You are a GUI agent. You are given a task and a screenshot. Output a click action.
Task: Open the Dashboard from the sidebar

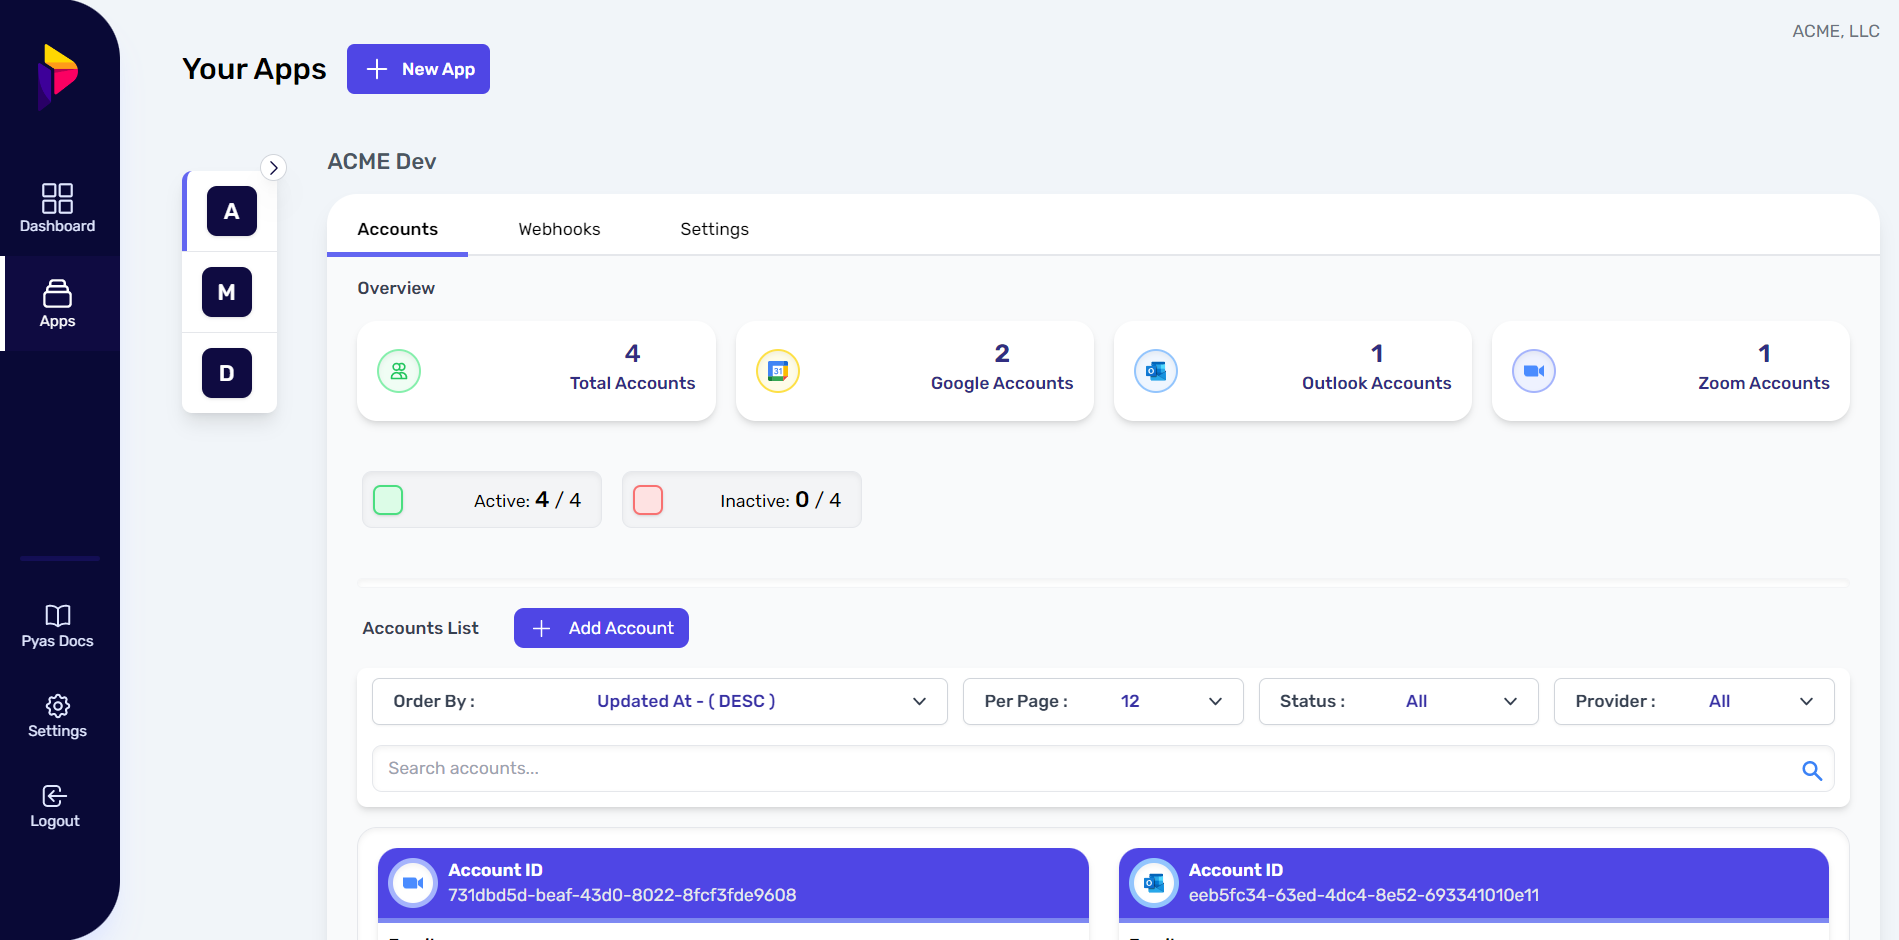[x=57, y=207]
